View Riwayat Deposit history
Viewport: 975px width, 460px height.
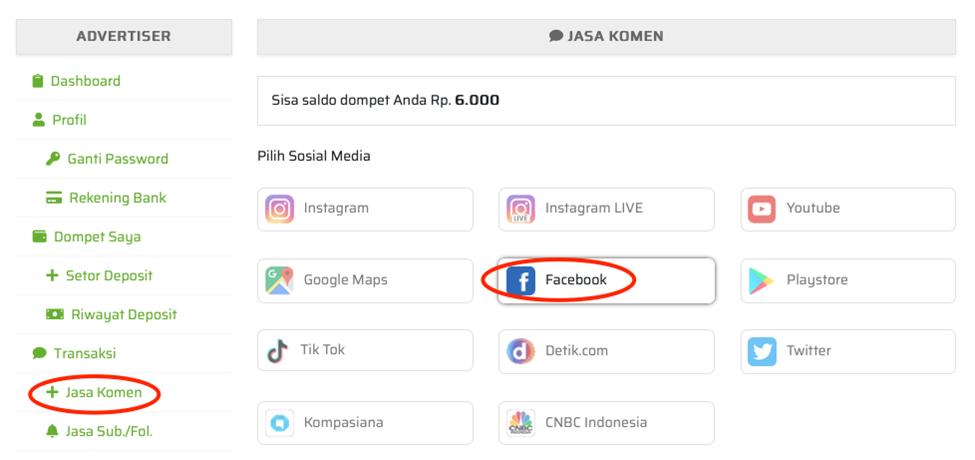[x=111, y=315]
